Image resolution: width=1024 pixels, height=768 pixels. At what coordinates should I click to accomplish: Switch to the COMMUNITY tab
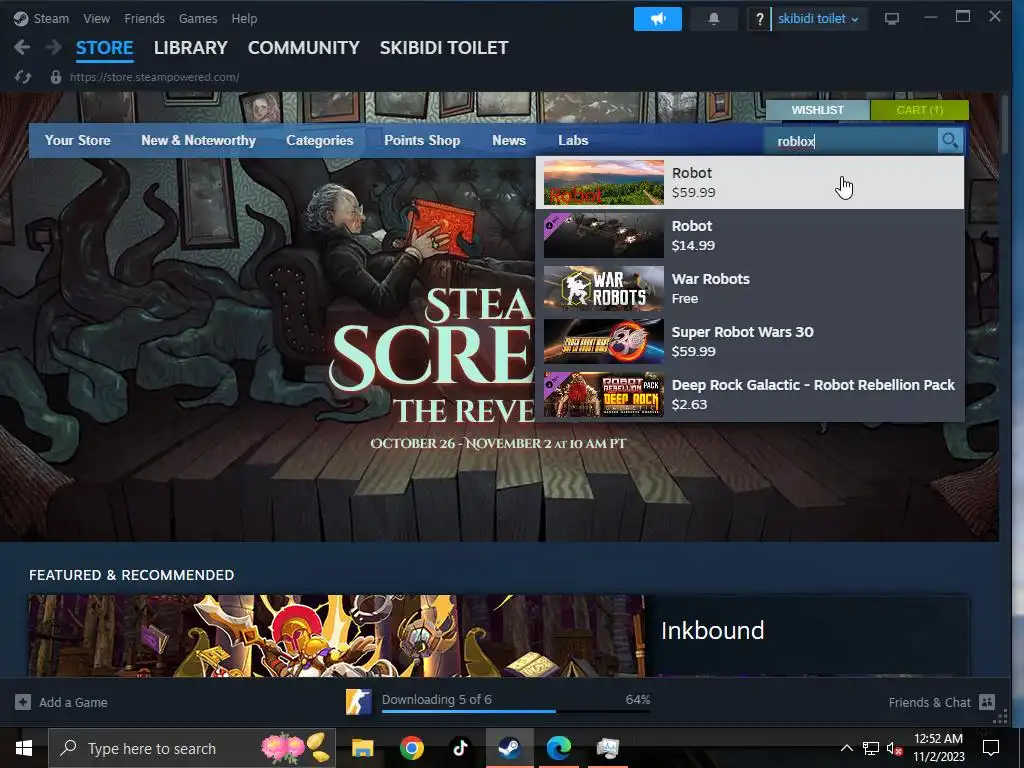tap(304, 48)
